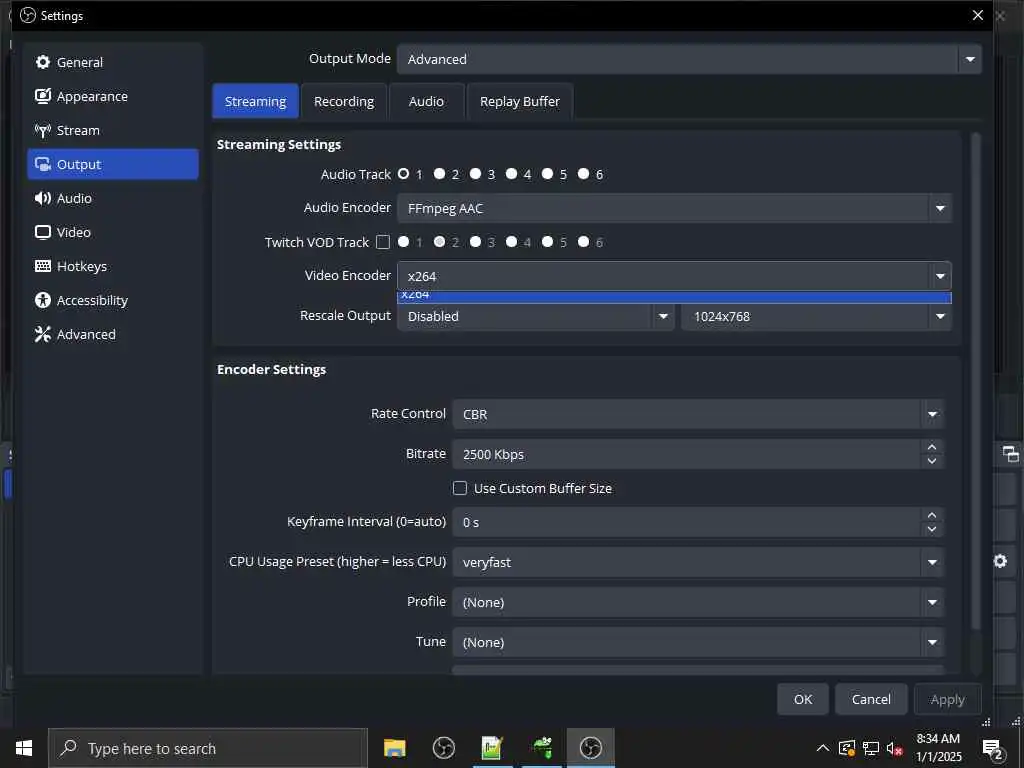This screenshot has width=1024, height=768.
Task: Click the settings panel vertical scrollbar
Action: 976,381
